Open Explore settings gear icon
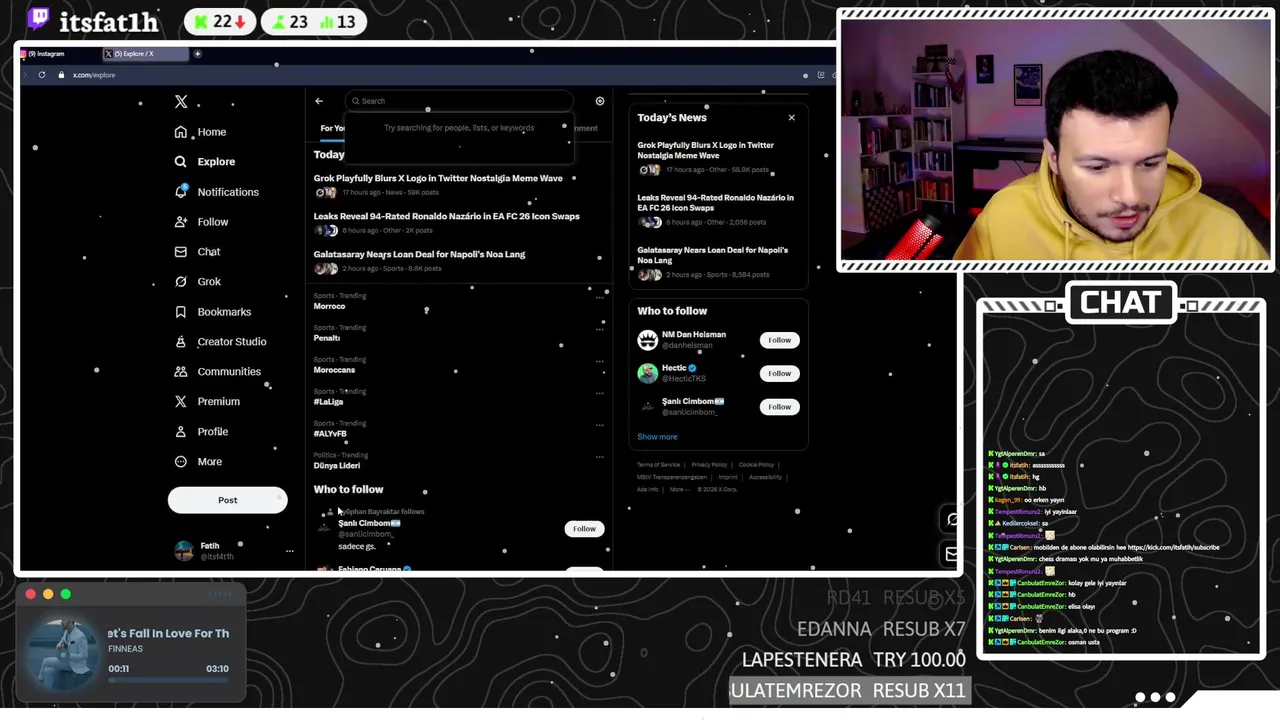This screenshot has height=720, width=1280. [600, 101]
